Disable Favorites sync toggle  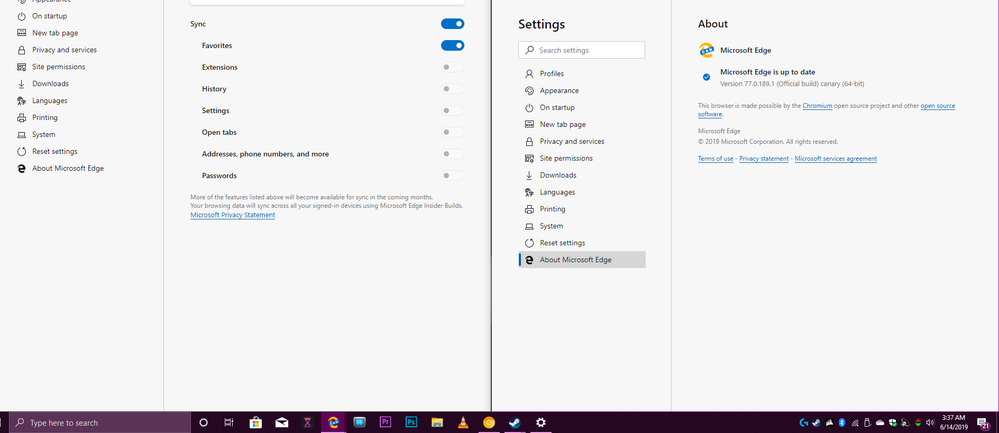[452, 45]
